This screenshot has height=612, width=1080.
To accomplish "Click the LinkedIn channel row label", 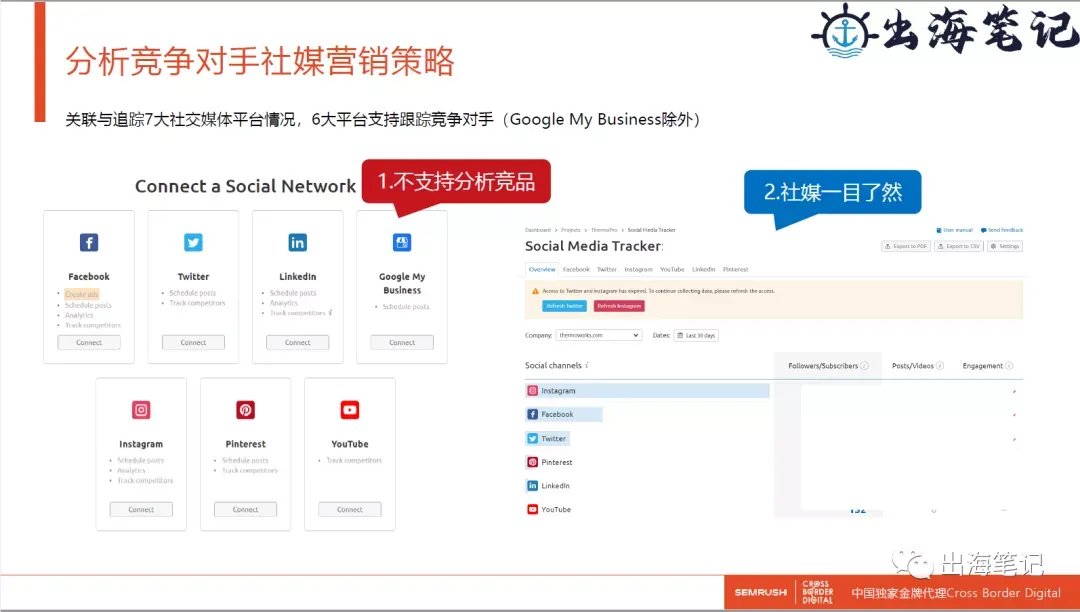I will (555, 485).
